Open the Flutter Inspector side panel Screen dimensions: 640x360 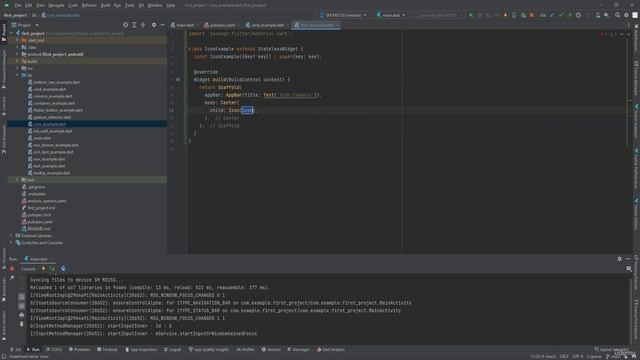pyautogui.click(x=636, y=120)
